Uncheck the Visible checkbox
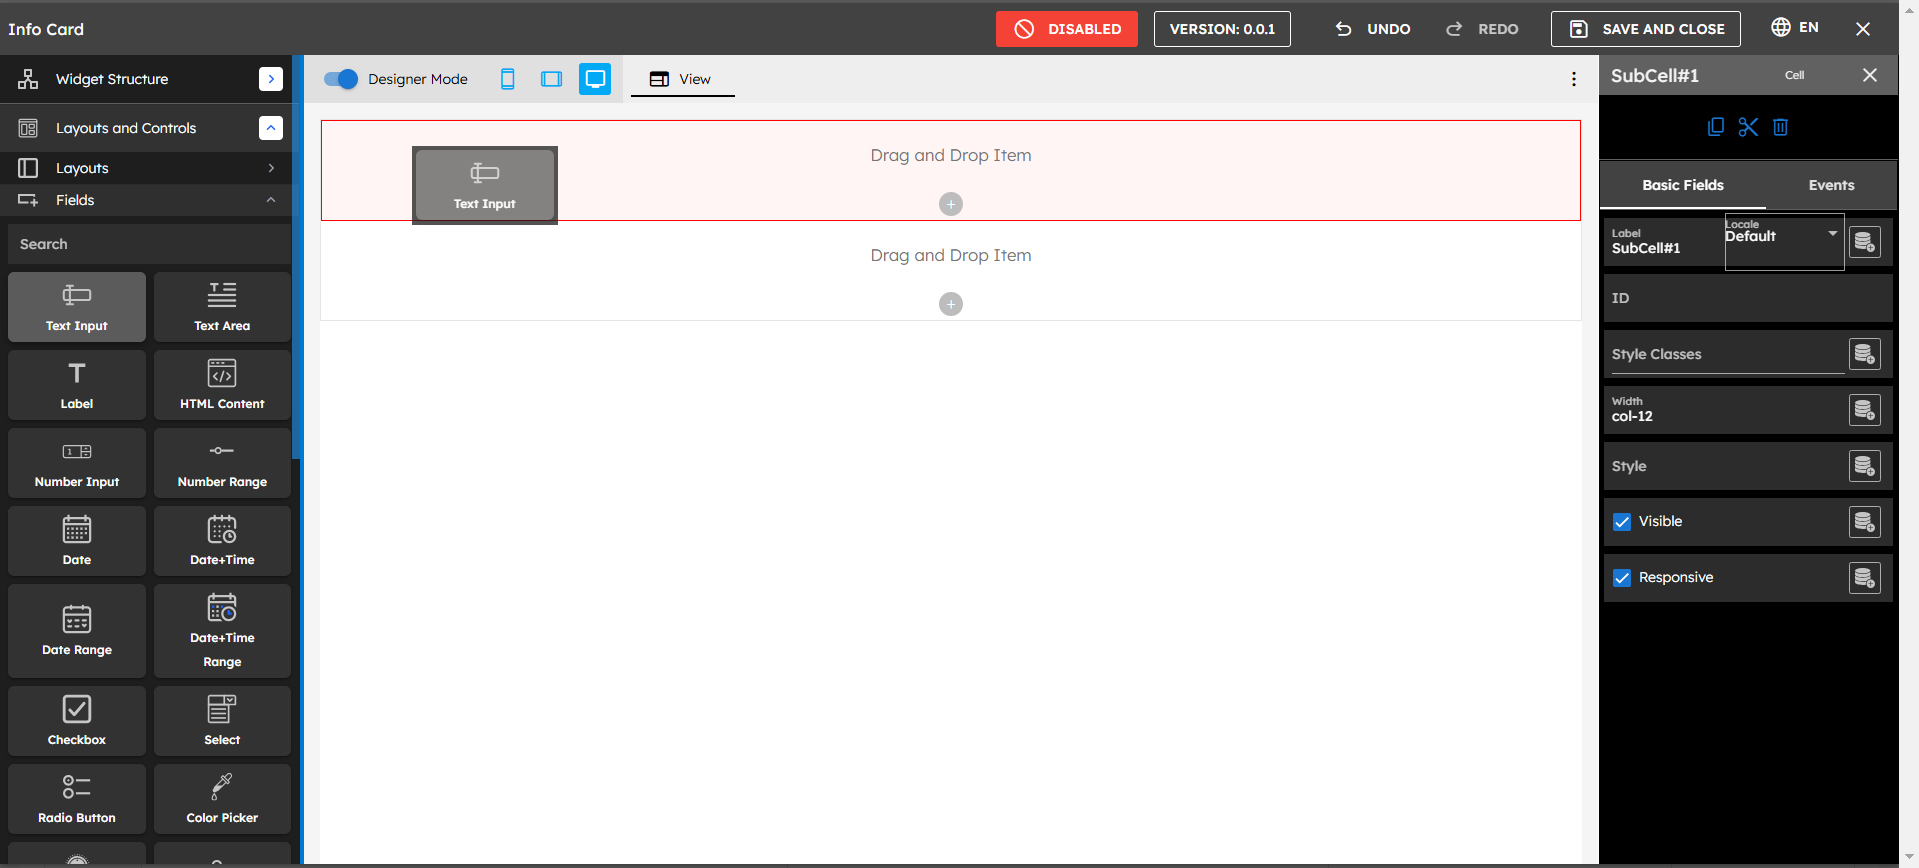Viewport: 1919px width, 868px height. pos(1622,522)
